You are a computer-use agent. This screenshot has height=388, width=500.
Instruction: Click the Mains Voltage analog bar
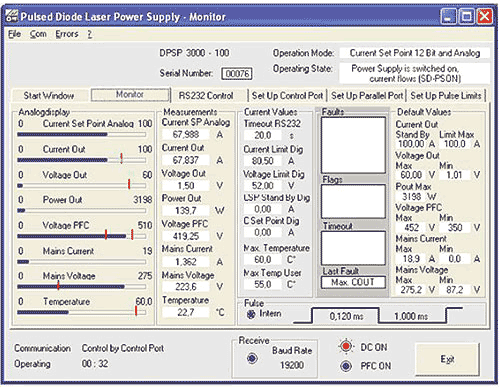pos(82,287)
